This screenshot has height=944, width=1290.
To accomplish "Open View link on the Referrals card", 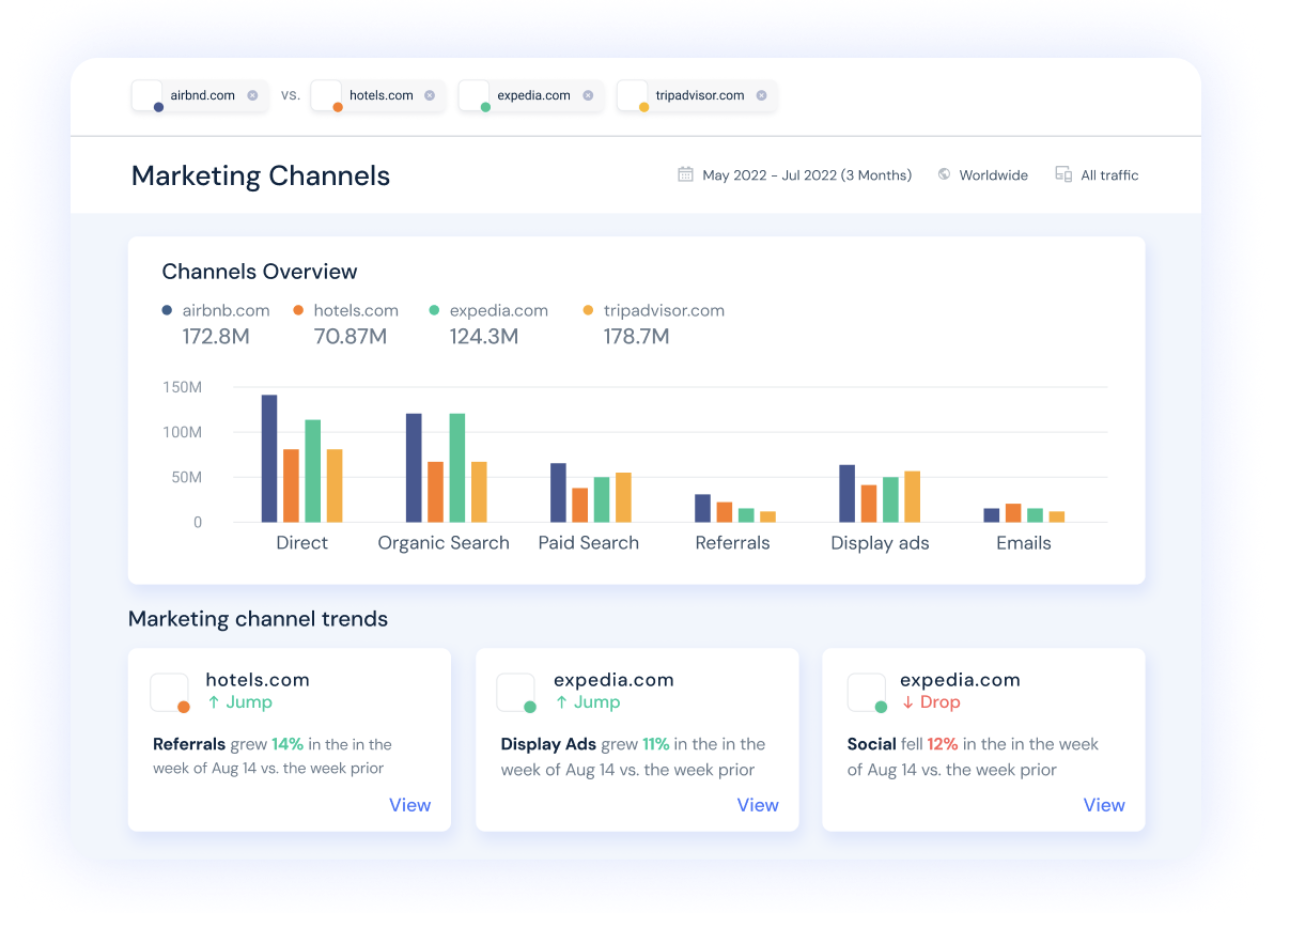I will 410,805.
